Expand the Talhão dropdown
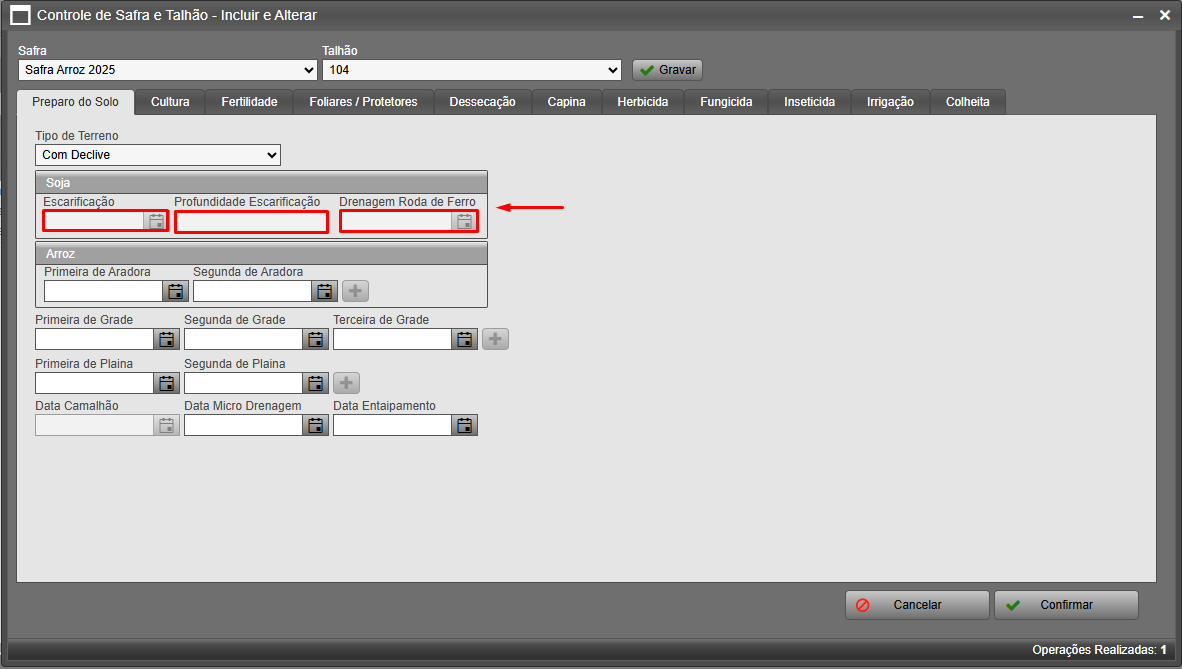This screenshot has height=669, width=1182. coord(471,70)
